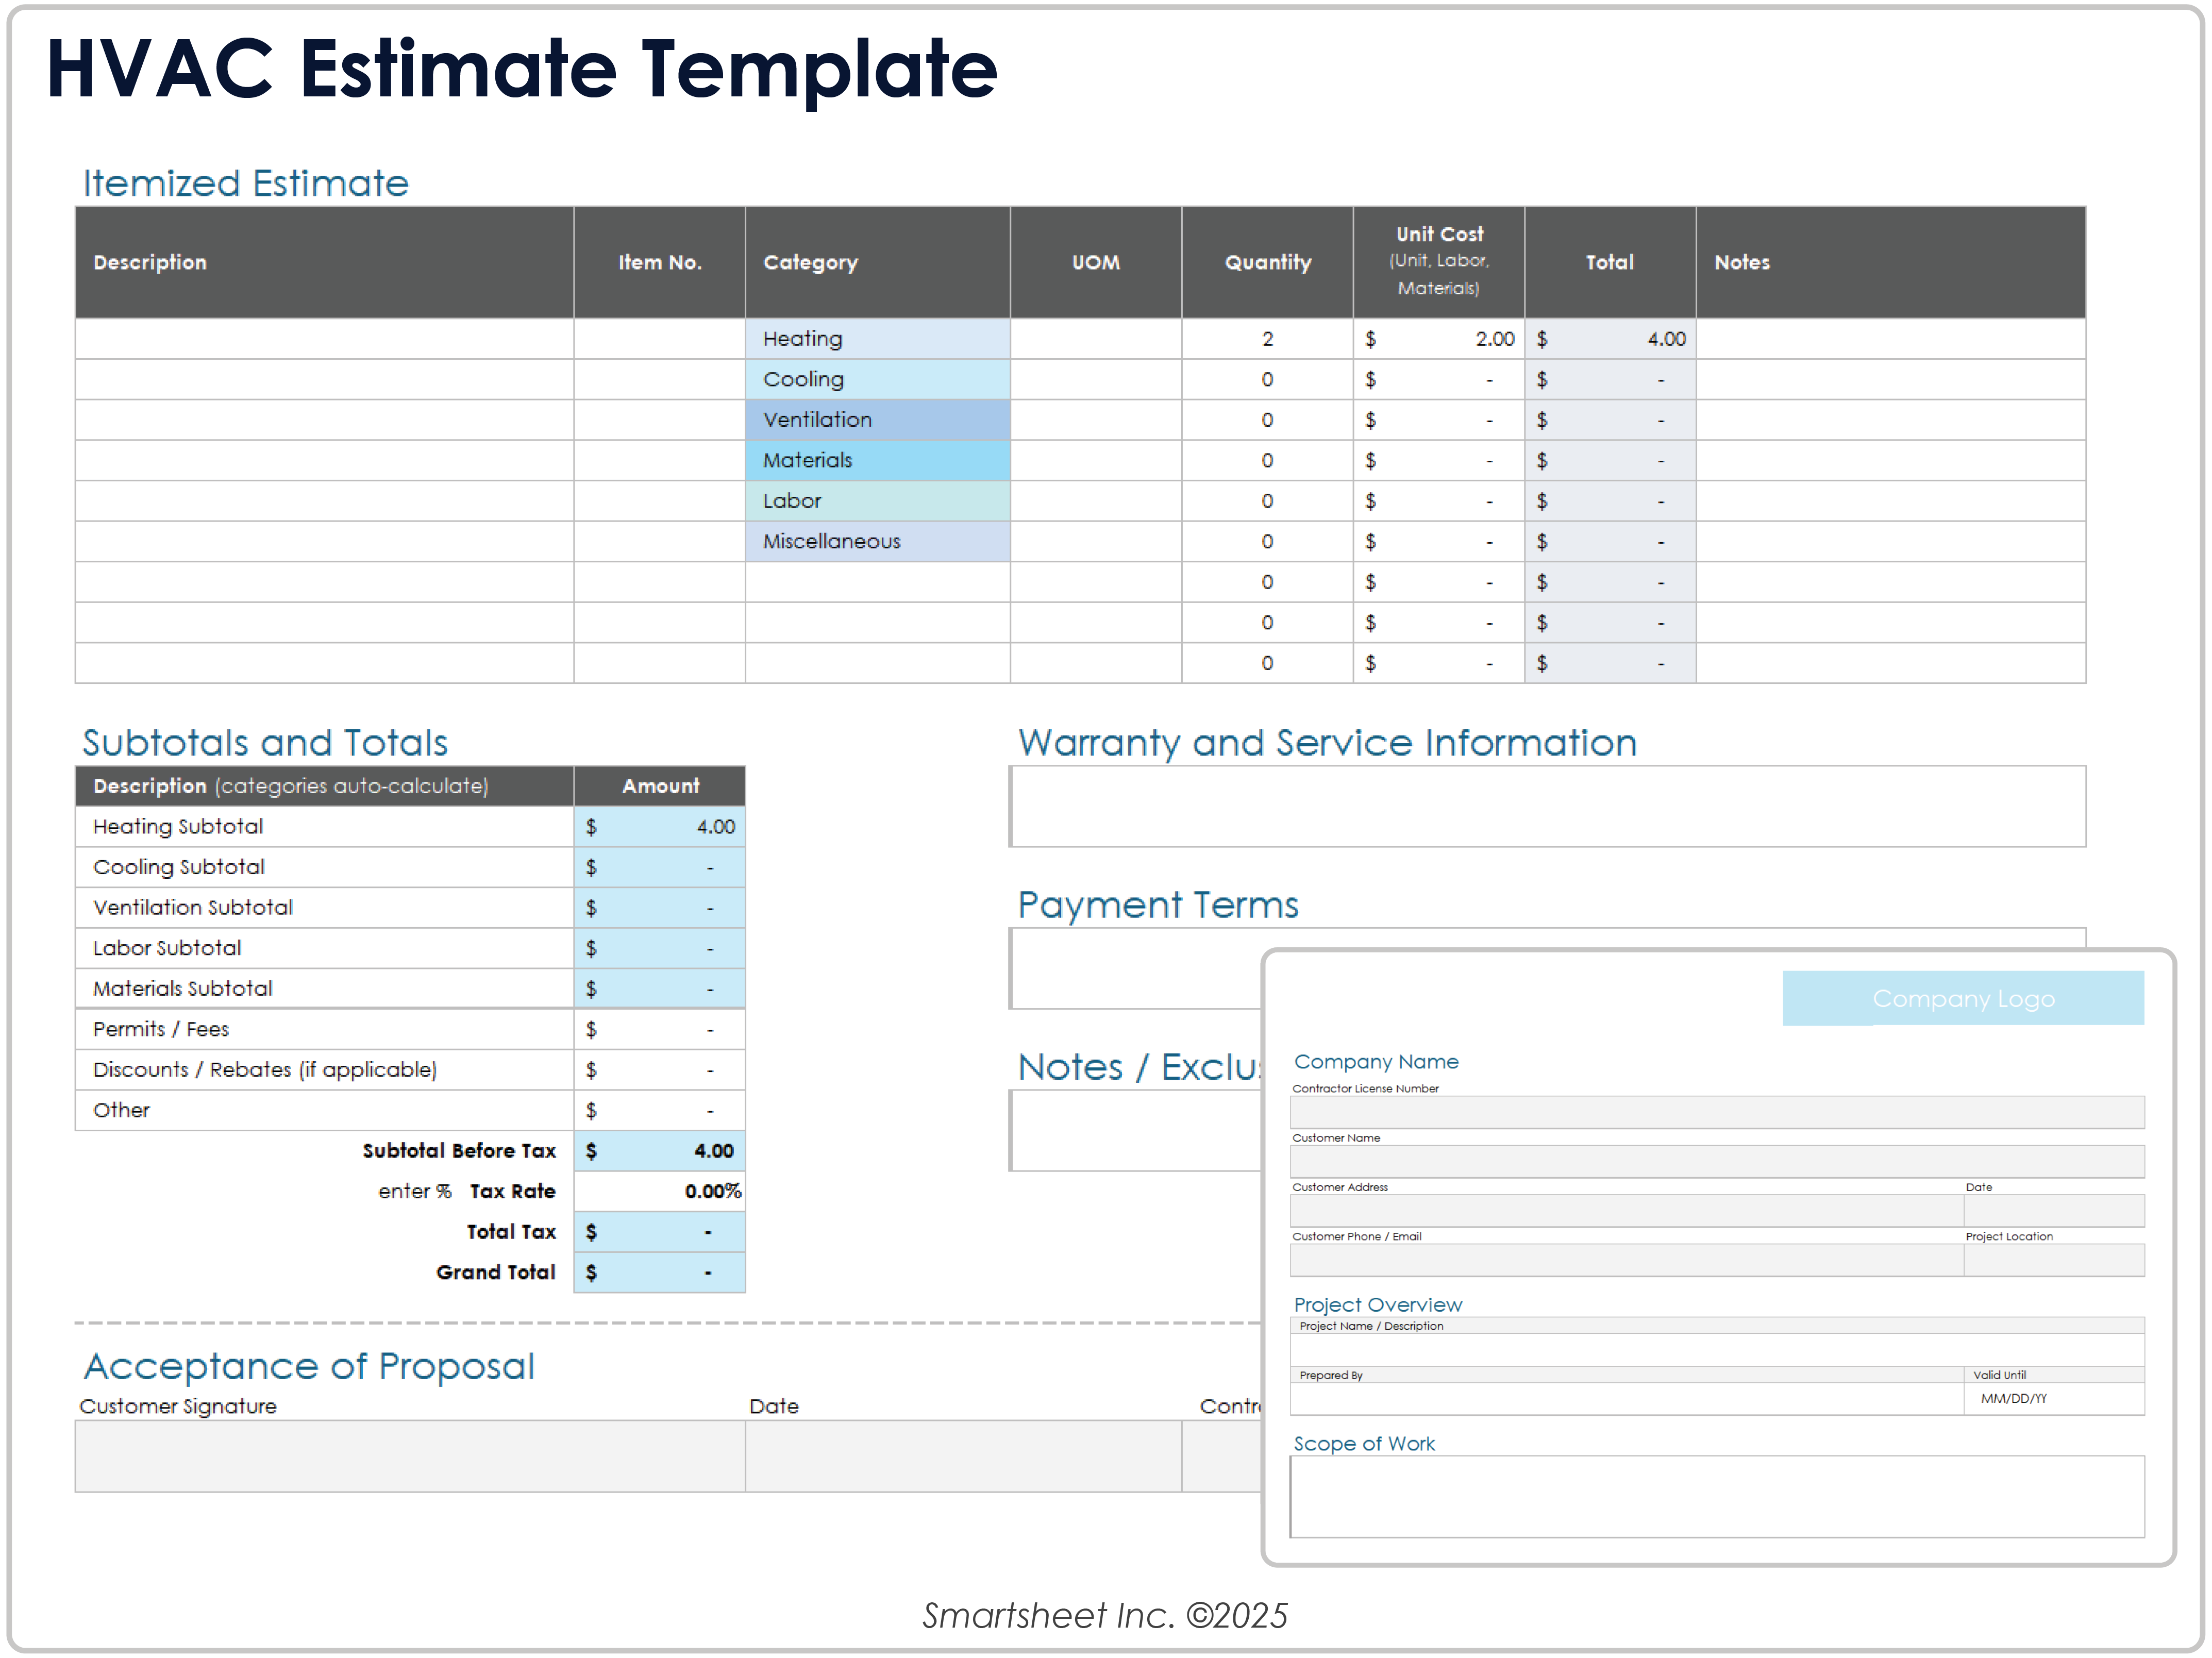Click the Company Logo placeholder
Image resolution: width=2212 pixels, height=1658 pixels.
[x=1962, y=998]
